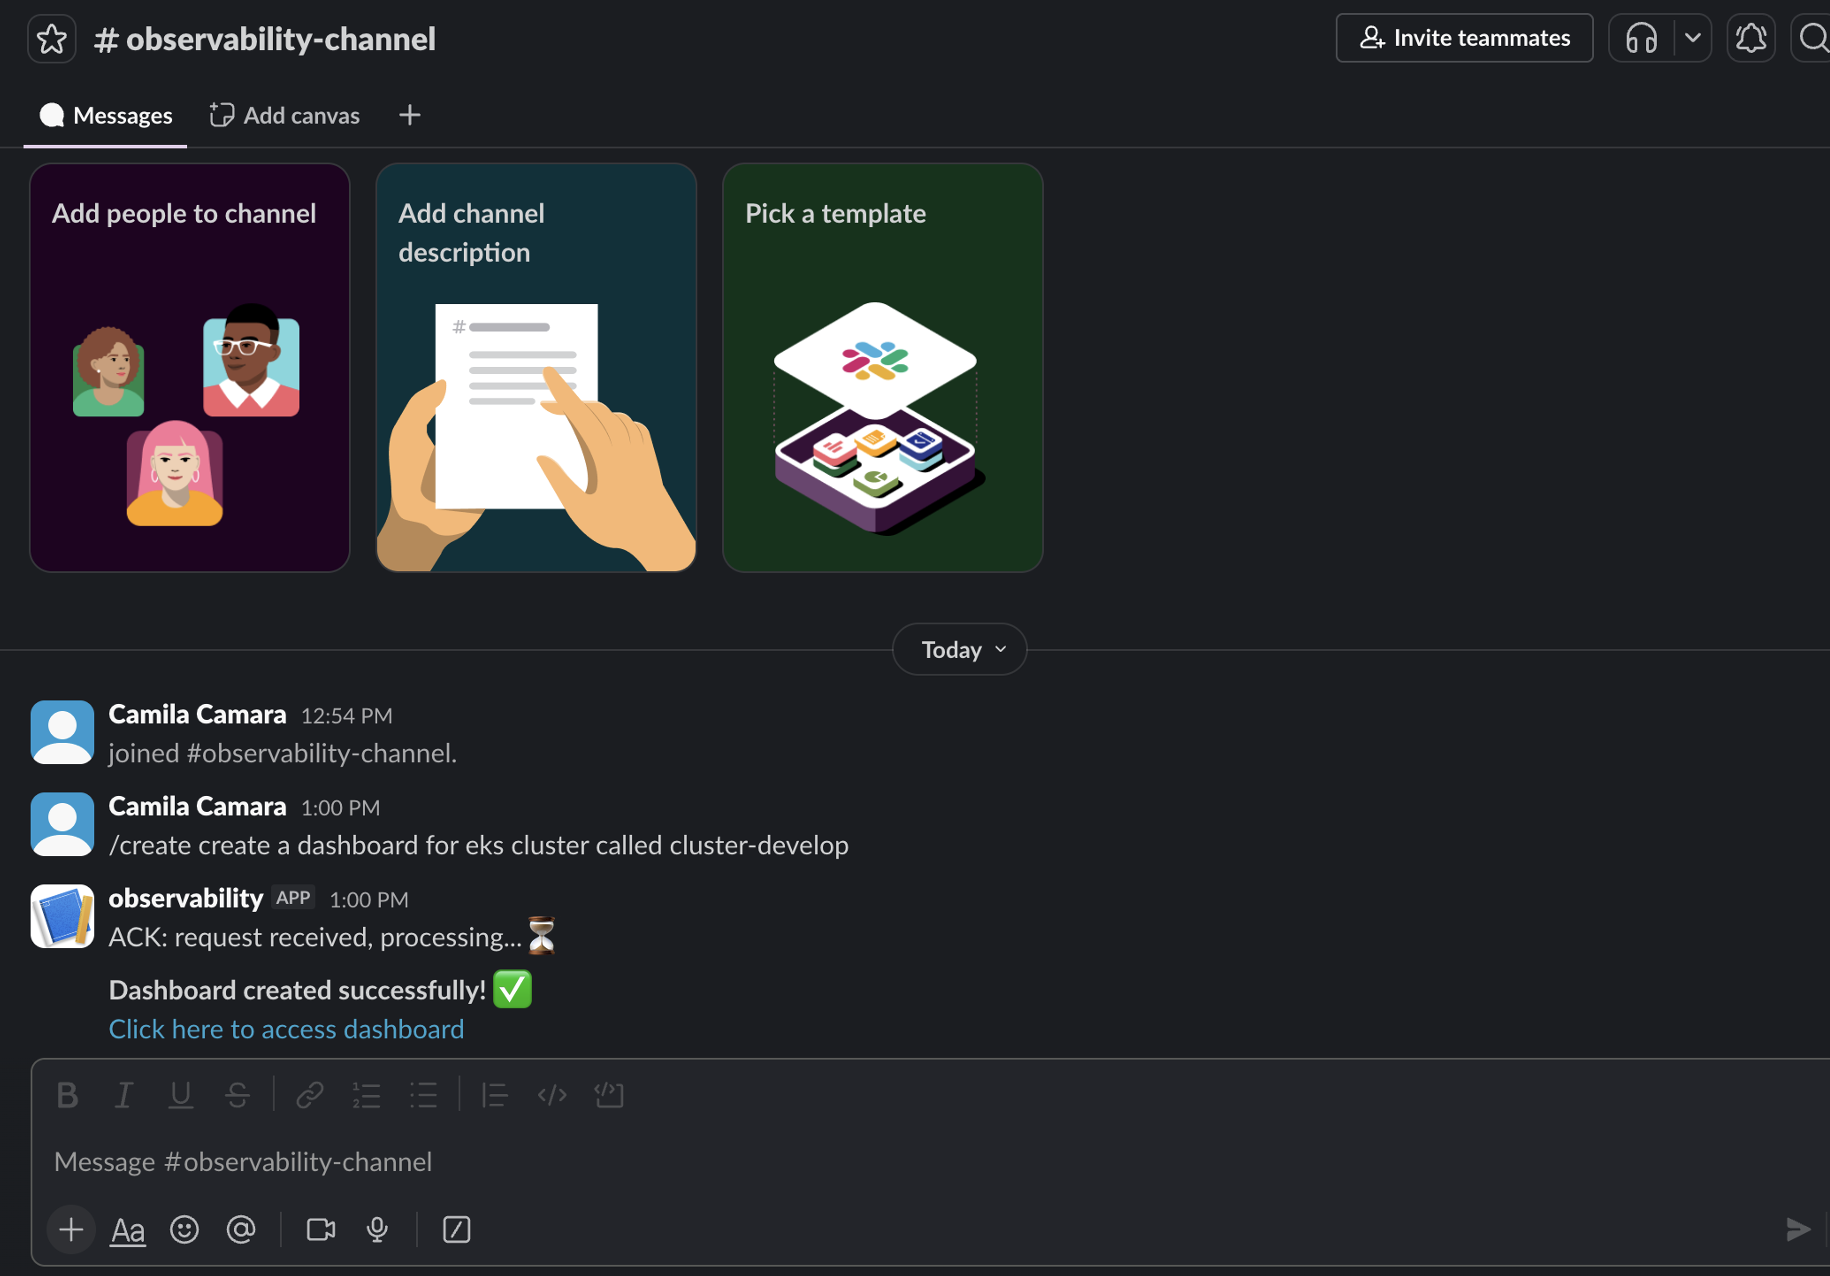Open the emoji picker
1830x1276 pixels.
[184, 1229]
